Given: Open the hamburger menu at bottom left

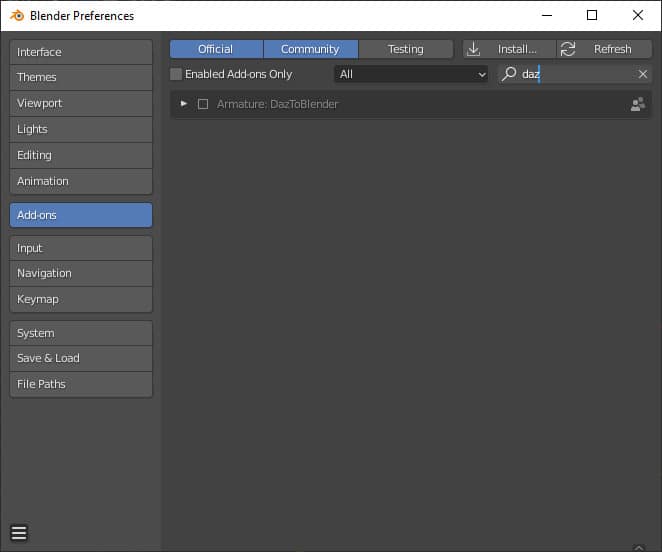Looking at the screenshot, I should coord(19,533).
